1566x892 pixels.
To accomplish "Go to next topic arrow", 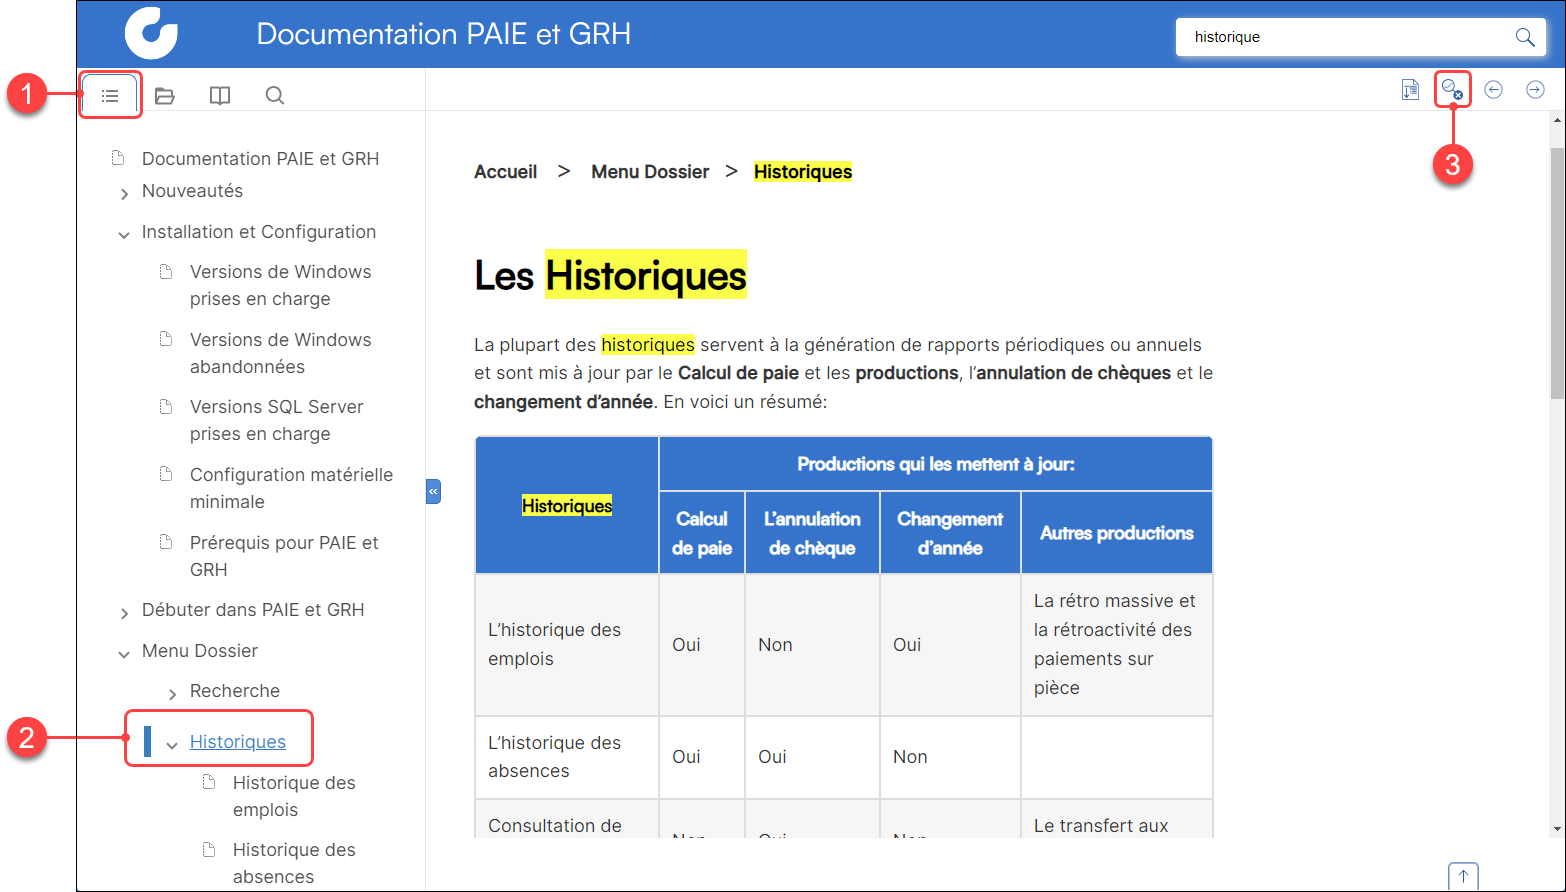I will pos(1535,90).
